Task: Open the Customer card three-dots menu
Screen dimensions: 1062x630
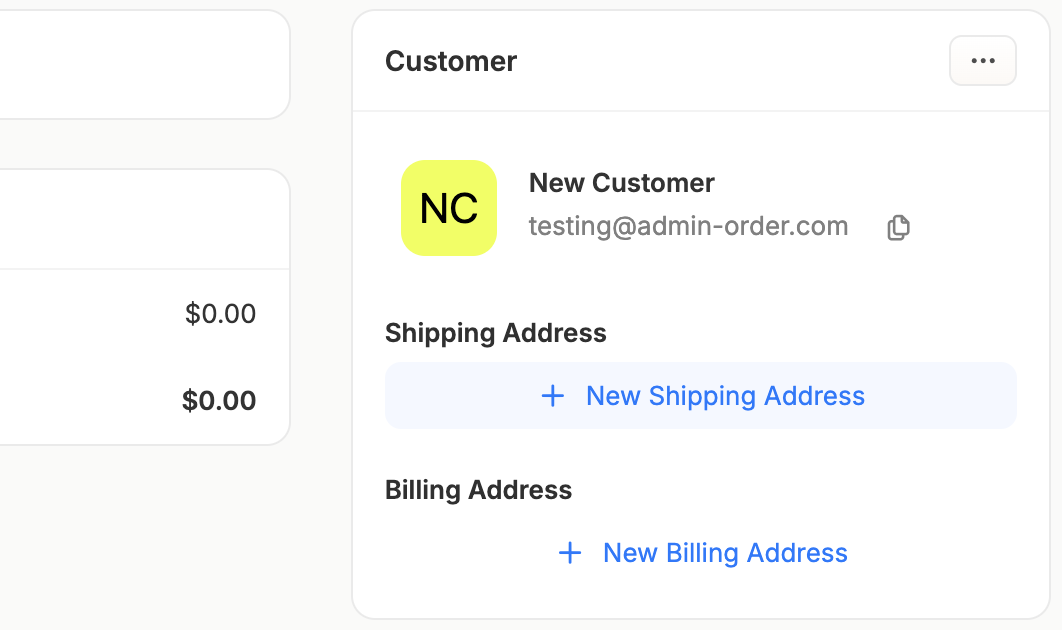Action: click(x=982, y=61)
